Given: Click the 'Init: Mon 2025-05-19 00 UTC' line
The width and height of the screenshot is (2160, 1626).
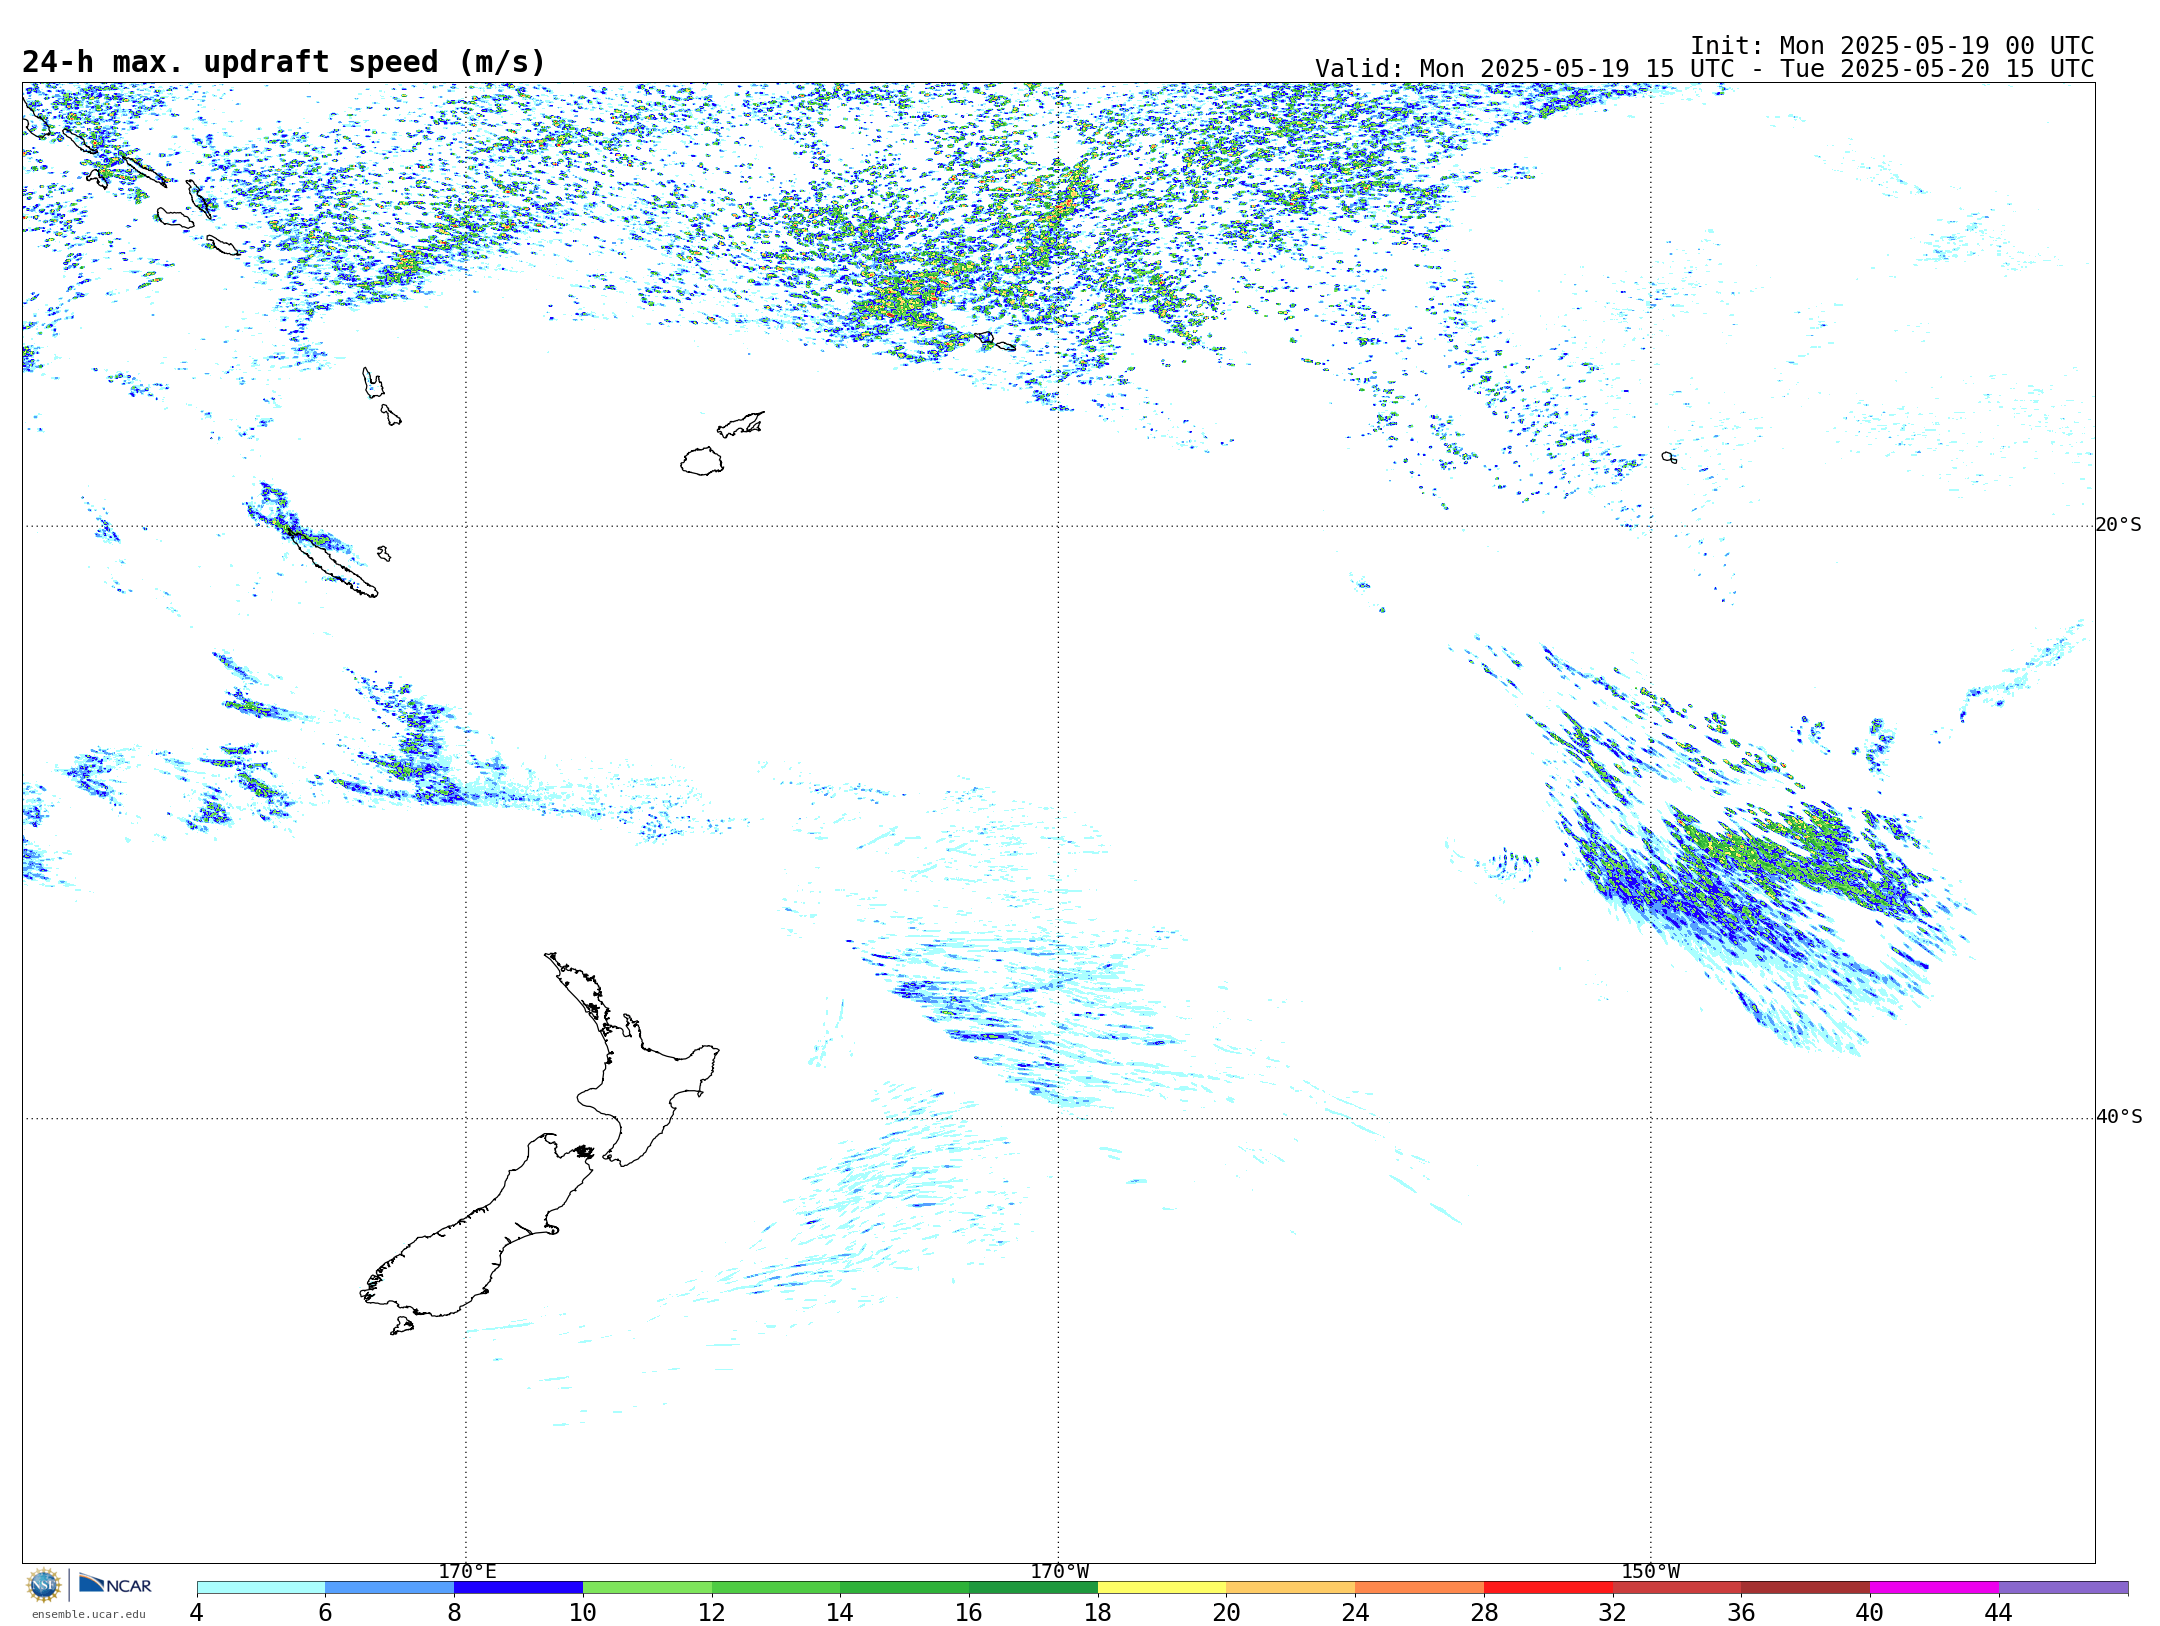Looking at the screenshot, I should click(1892, 46).
